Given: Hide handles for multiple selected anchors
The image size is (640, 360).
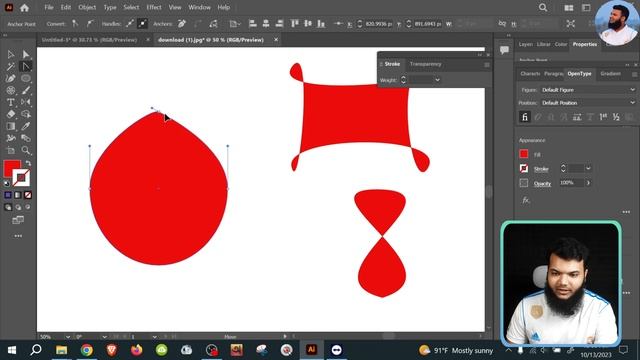Looking at the screenshot, I should pyautogui.click(x=142, y=24).
